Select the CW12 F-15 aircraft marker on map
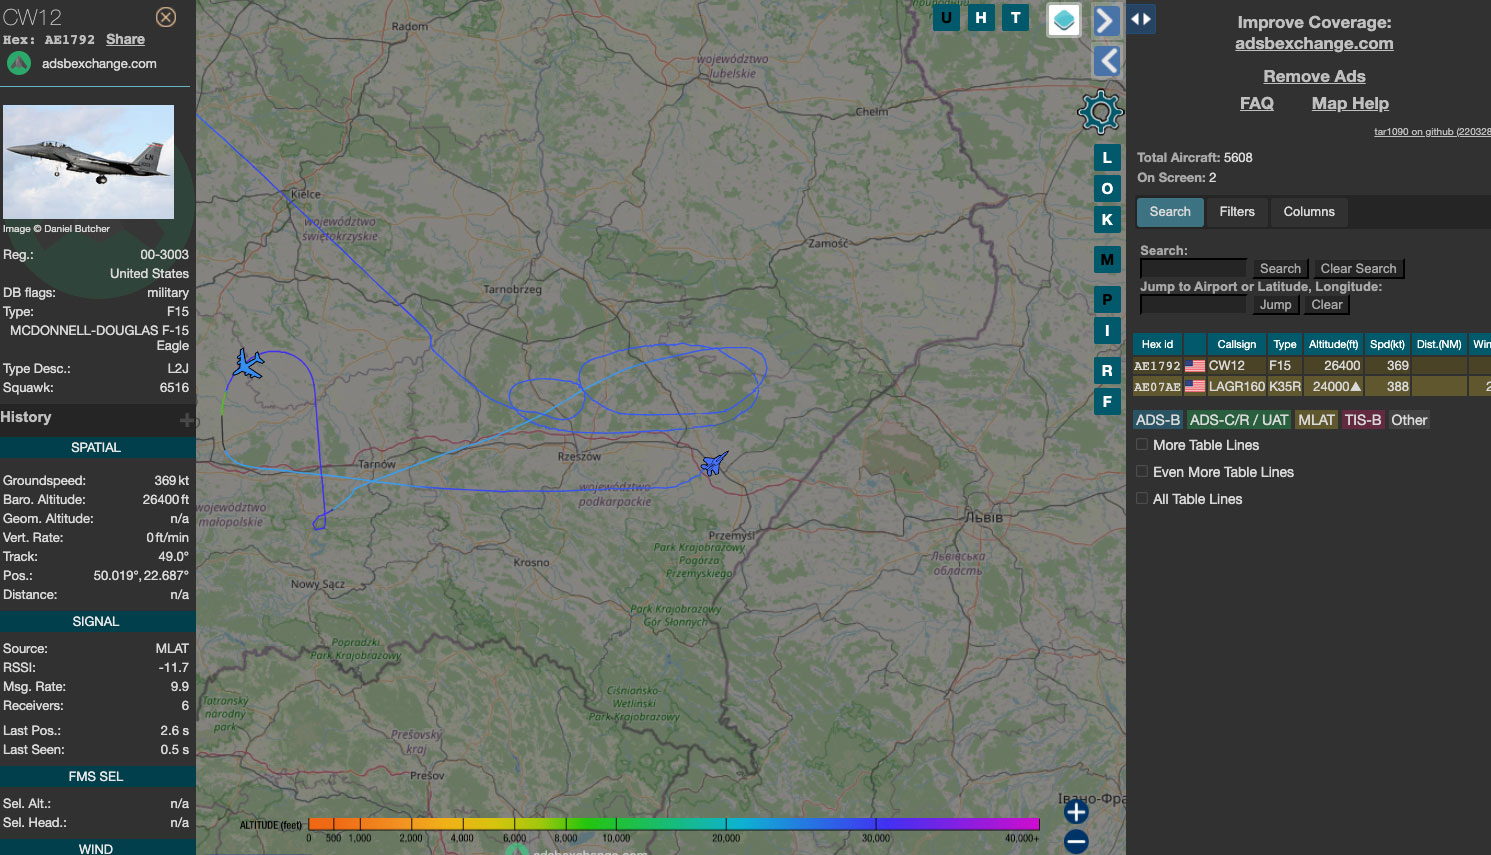The image size is (1491, 855). [x=714, y=463]
